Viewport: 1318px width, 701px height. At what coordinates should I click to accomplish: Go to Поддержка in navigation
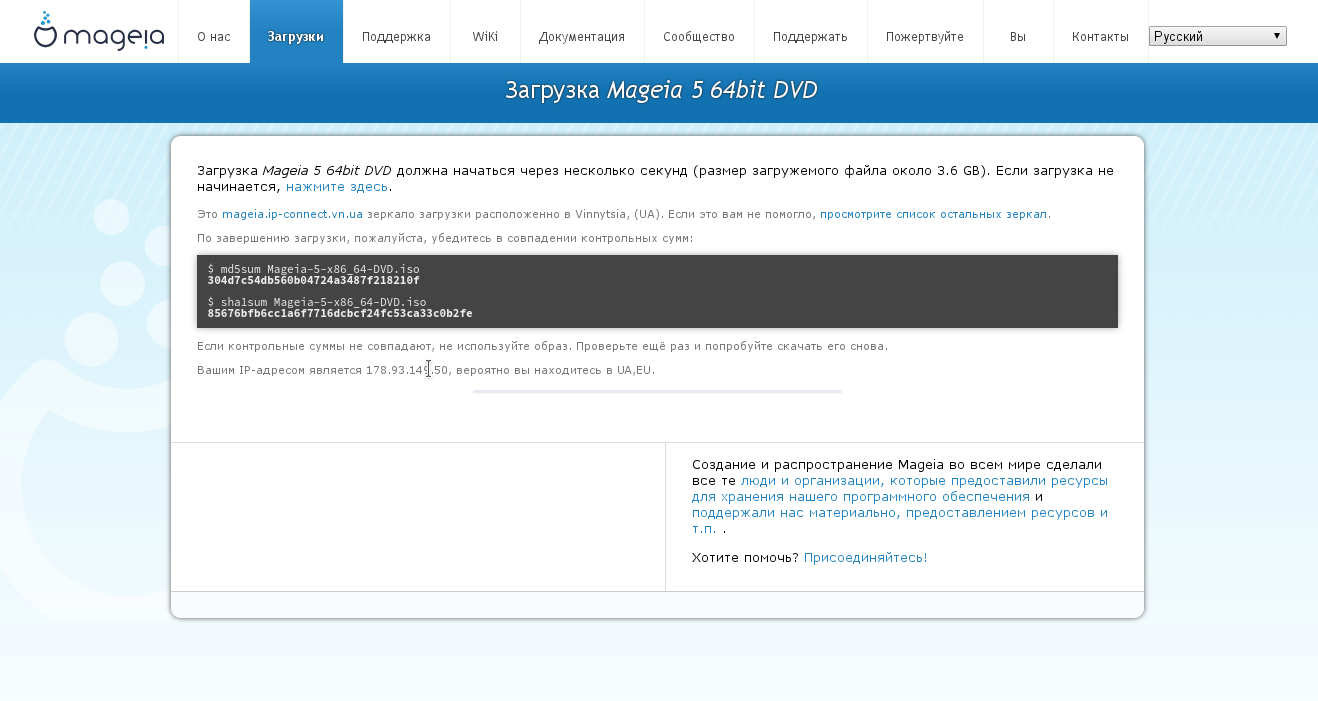pyautogui.click(x=396, y=37)
